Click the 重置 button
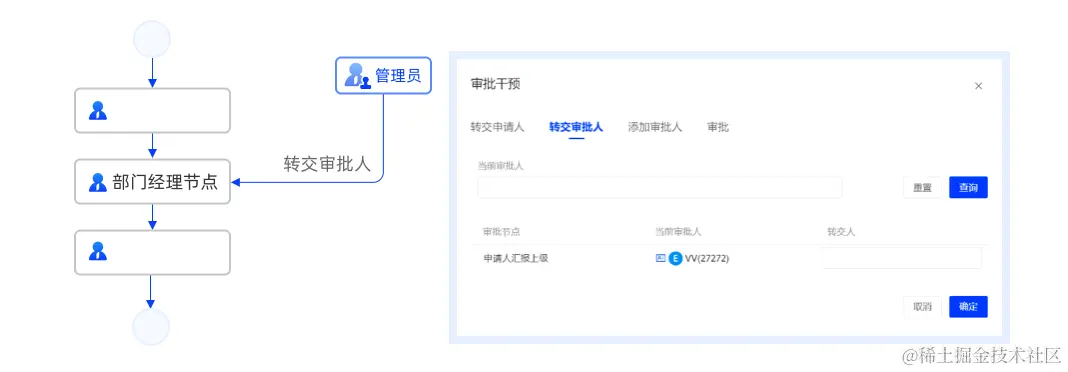The image size is (1068, 372). [922, 187]
